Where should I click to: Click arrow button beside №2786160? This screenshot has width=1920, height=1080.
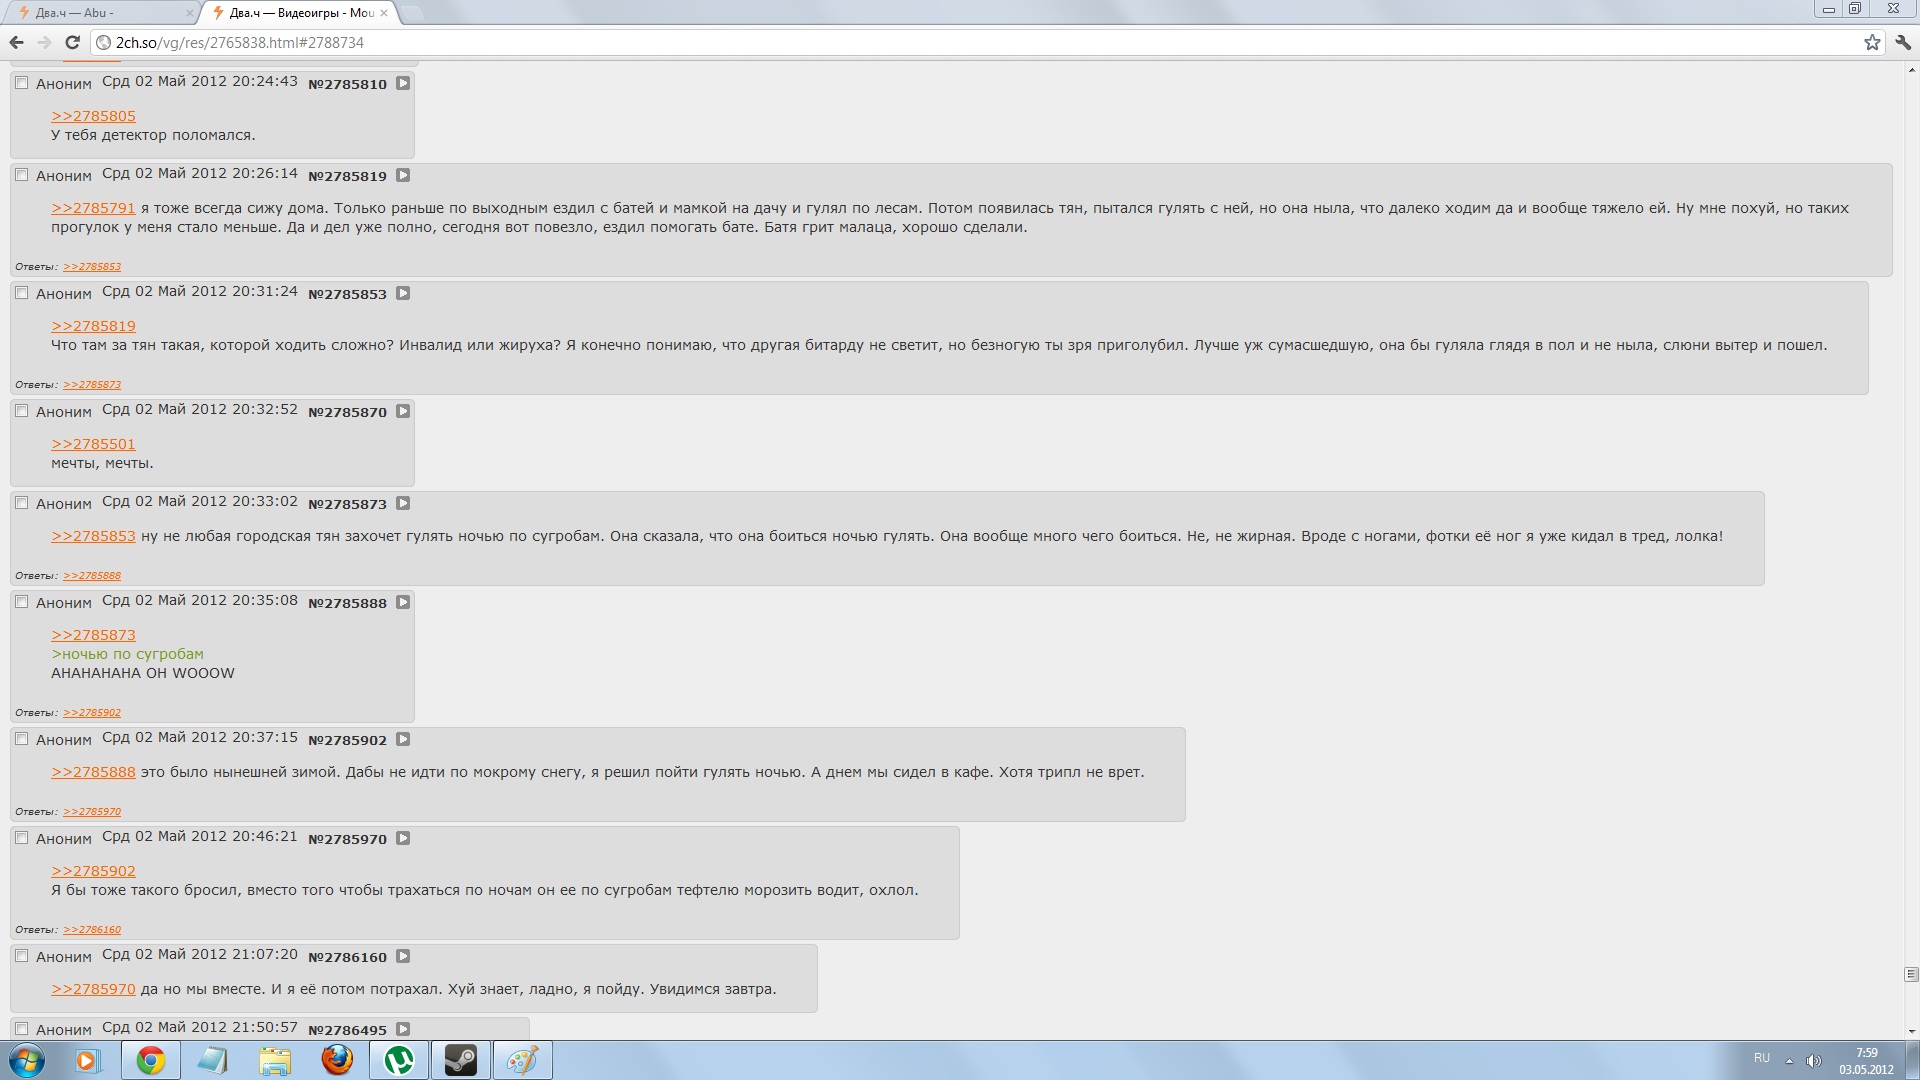tap(403, 956)
